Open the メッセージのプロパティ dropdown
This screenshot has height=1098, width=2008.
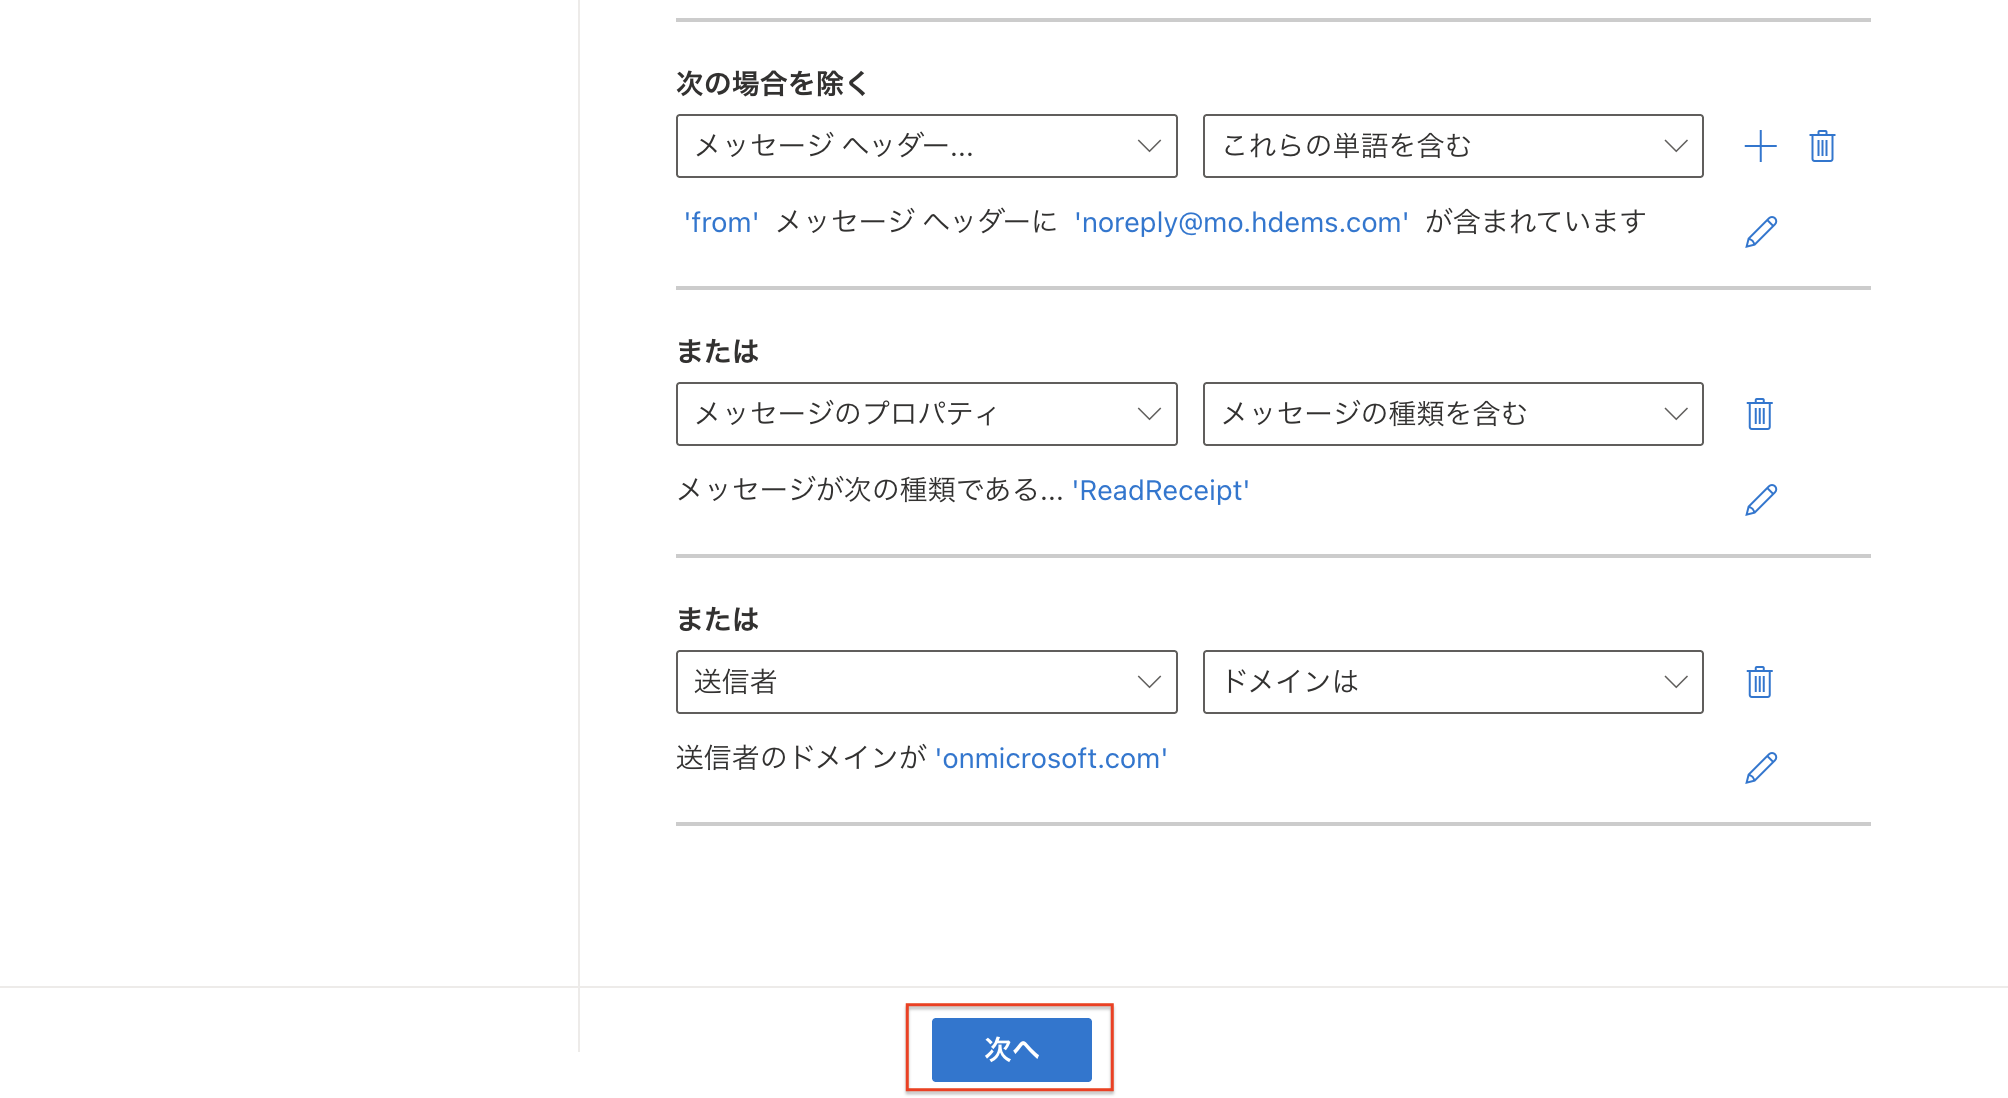coord(927,414)
